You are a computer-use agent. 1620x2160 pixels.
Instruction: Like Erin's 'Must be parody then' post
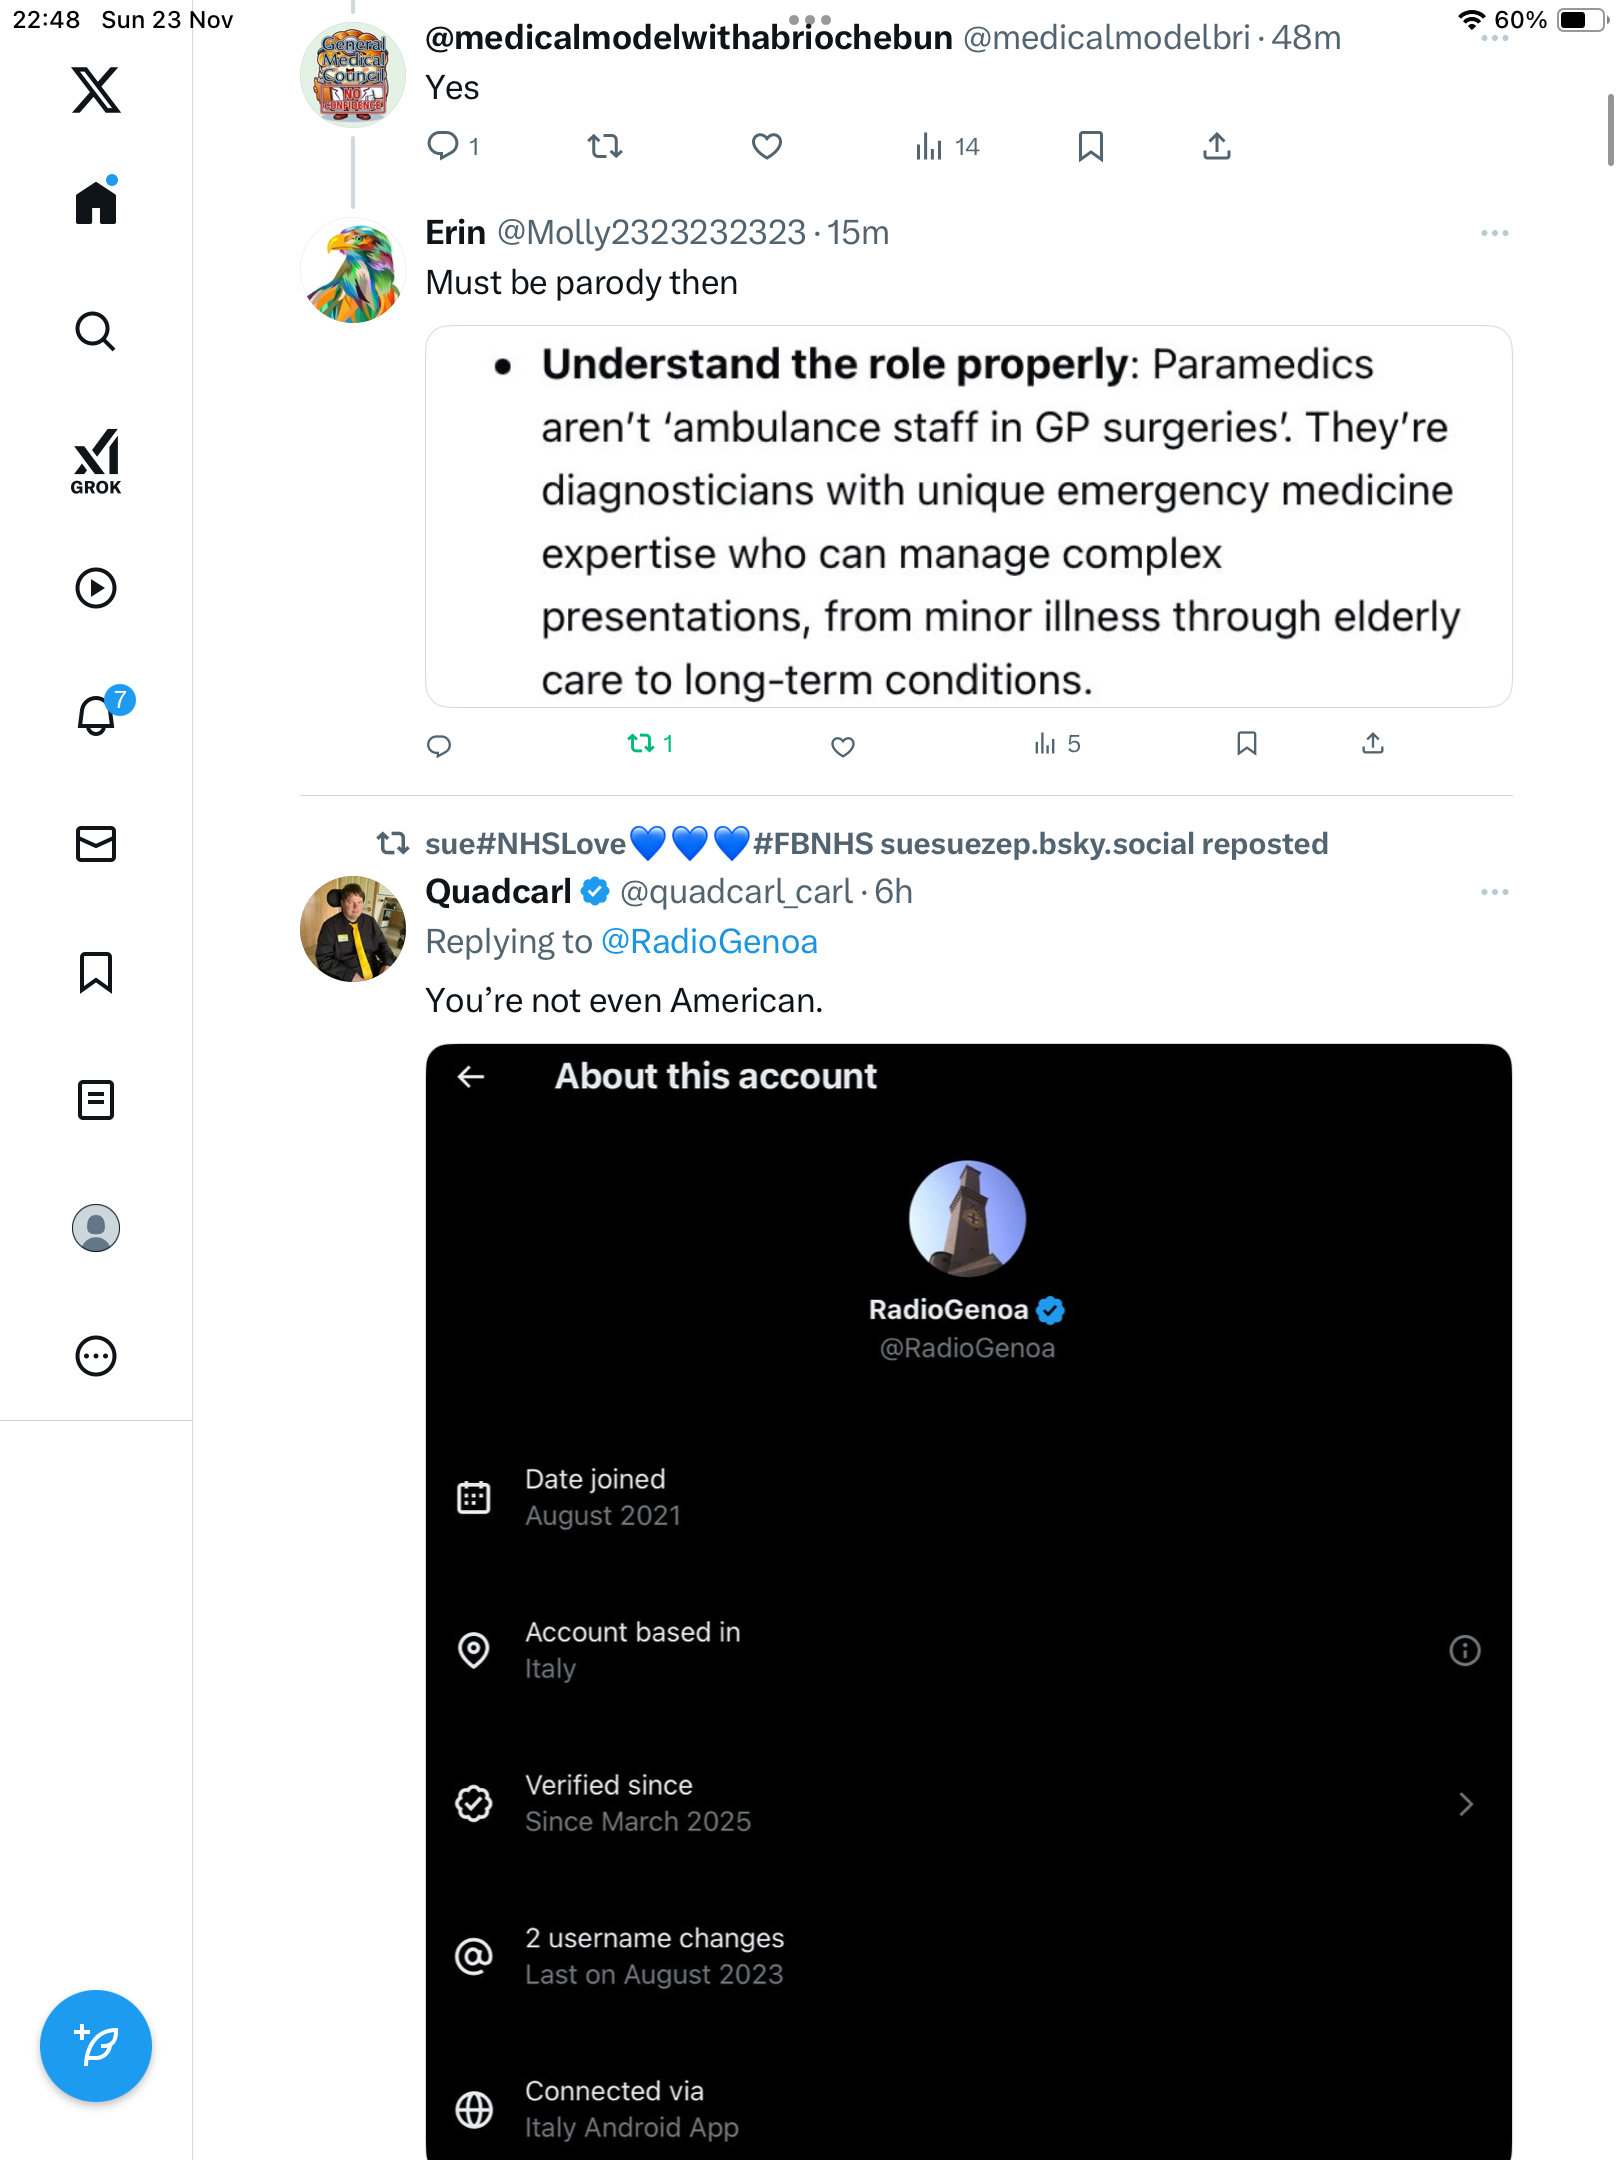pos(843,746)
